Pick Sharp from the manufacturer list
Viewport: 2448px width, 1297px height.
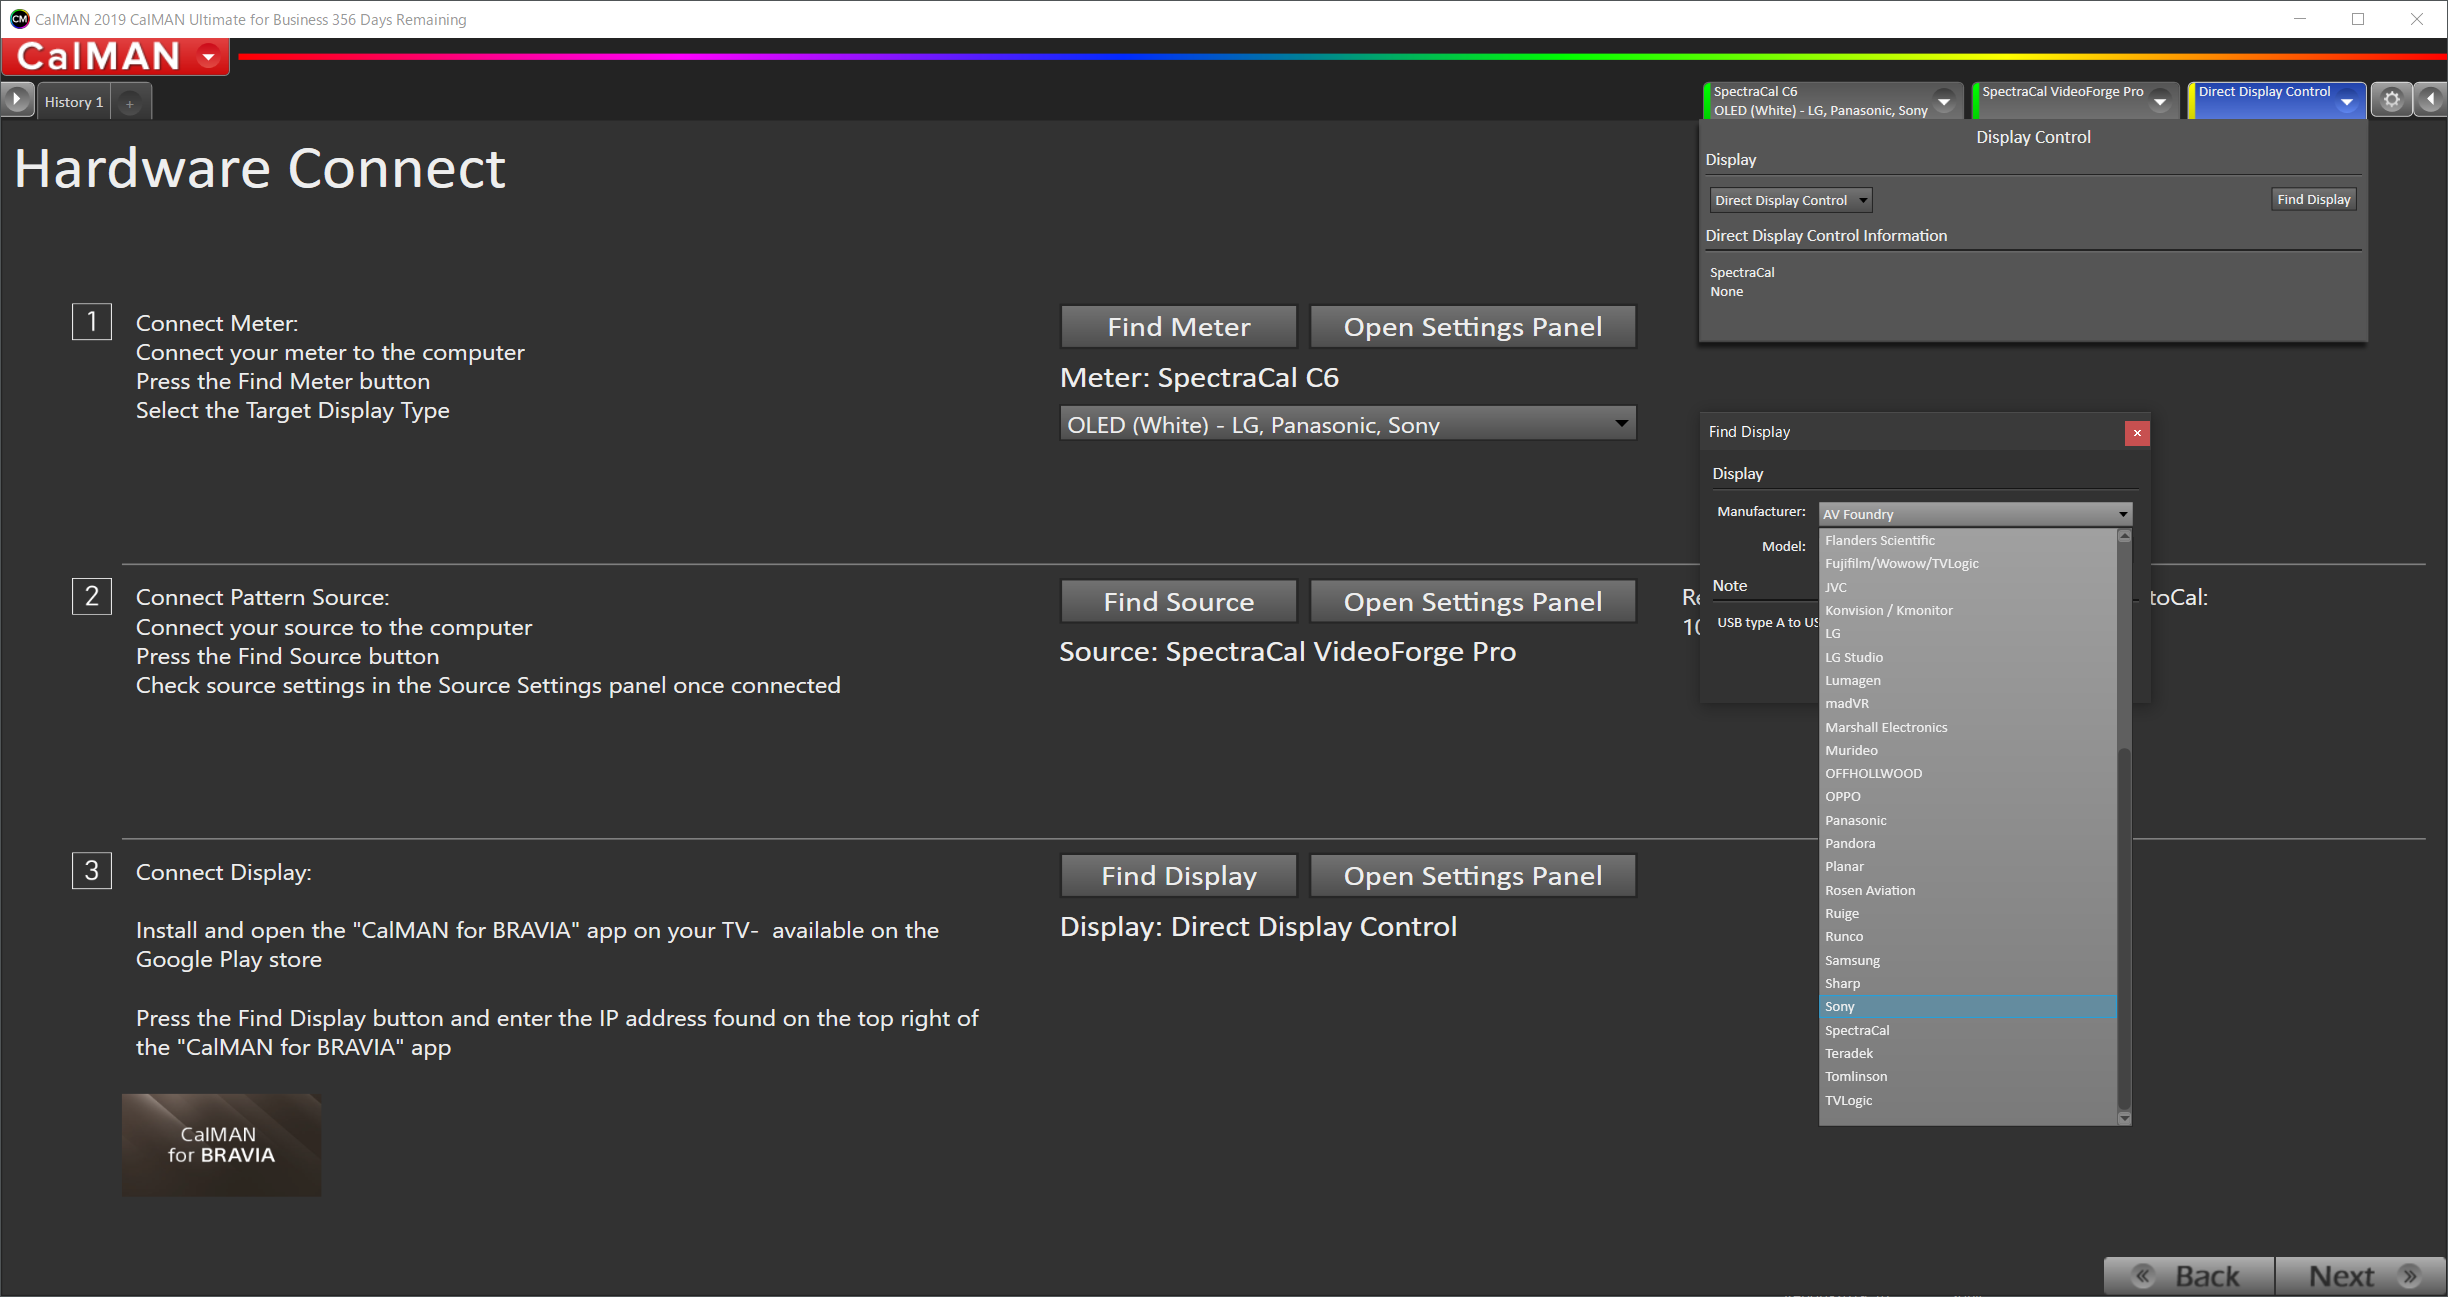pyautogui.click(x=1968, y=983)
